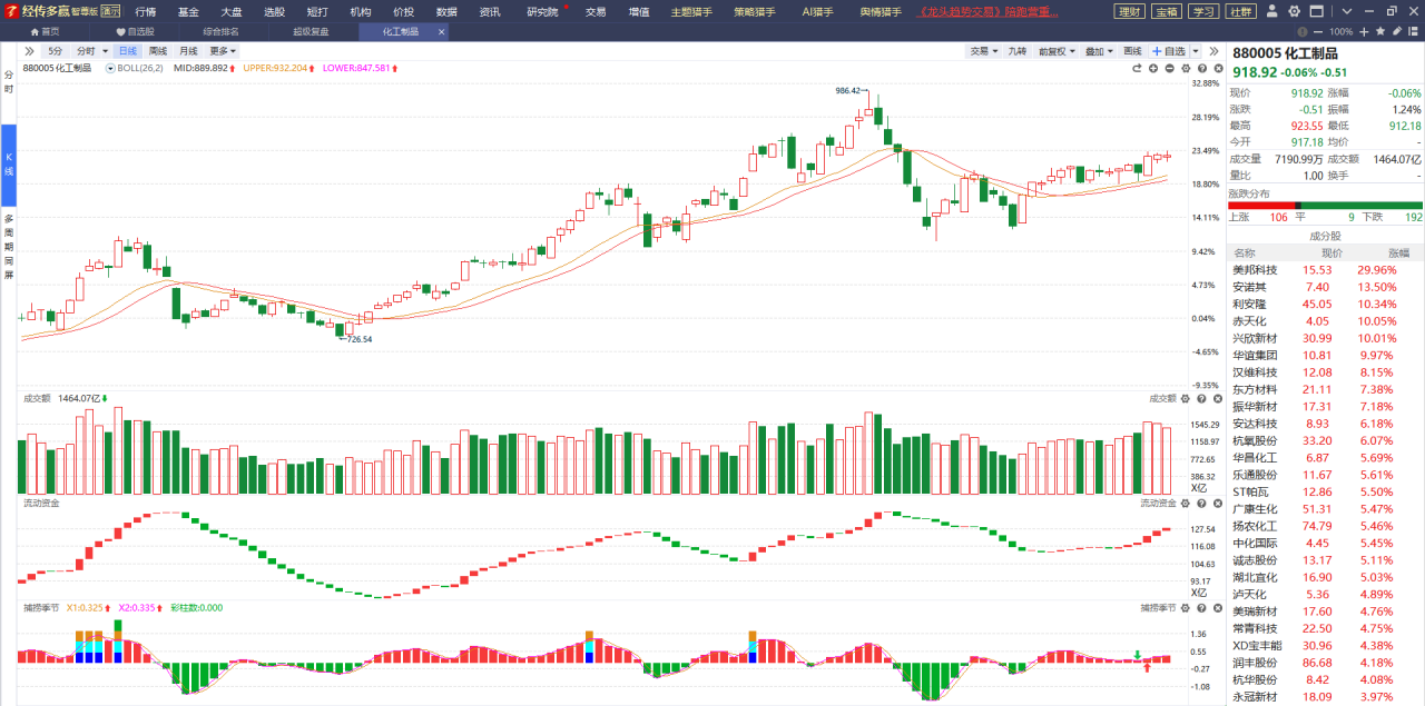Switch chart period to 月线
The image size is (1425, 706).
pos(188,51)
